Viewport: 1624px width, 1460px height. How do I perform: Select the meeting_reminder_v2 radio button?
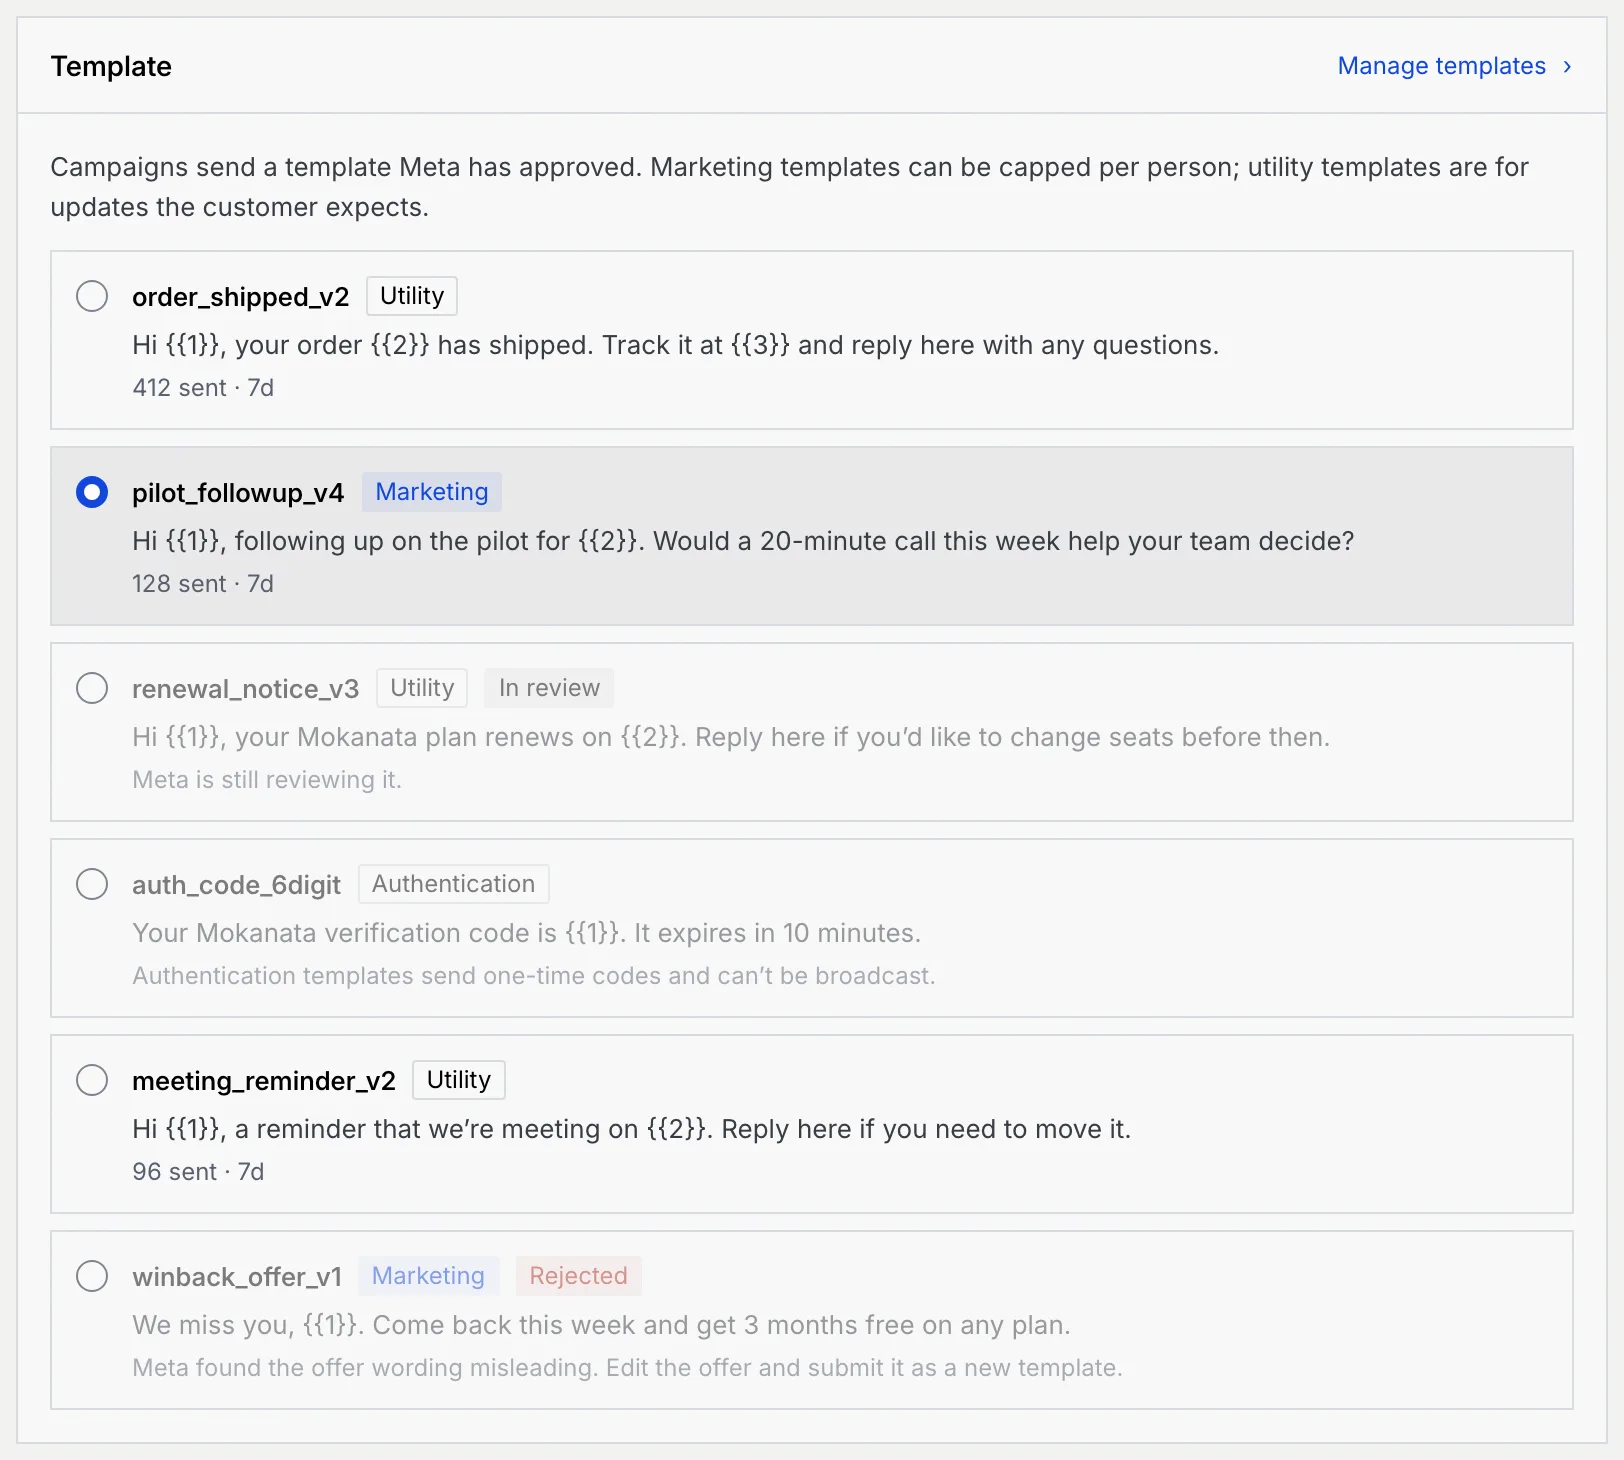tap(92, 1080)
